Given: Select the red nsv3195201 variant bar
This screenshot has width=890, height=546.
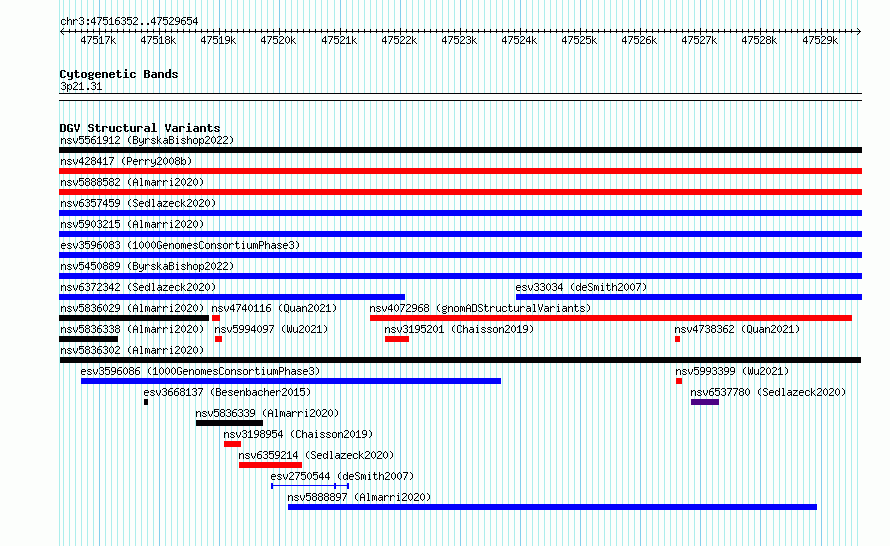Looking at the screenshot, I should (x=397, y=339).
